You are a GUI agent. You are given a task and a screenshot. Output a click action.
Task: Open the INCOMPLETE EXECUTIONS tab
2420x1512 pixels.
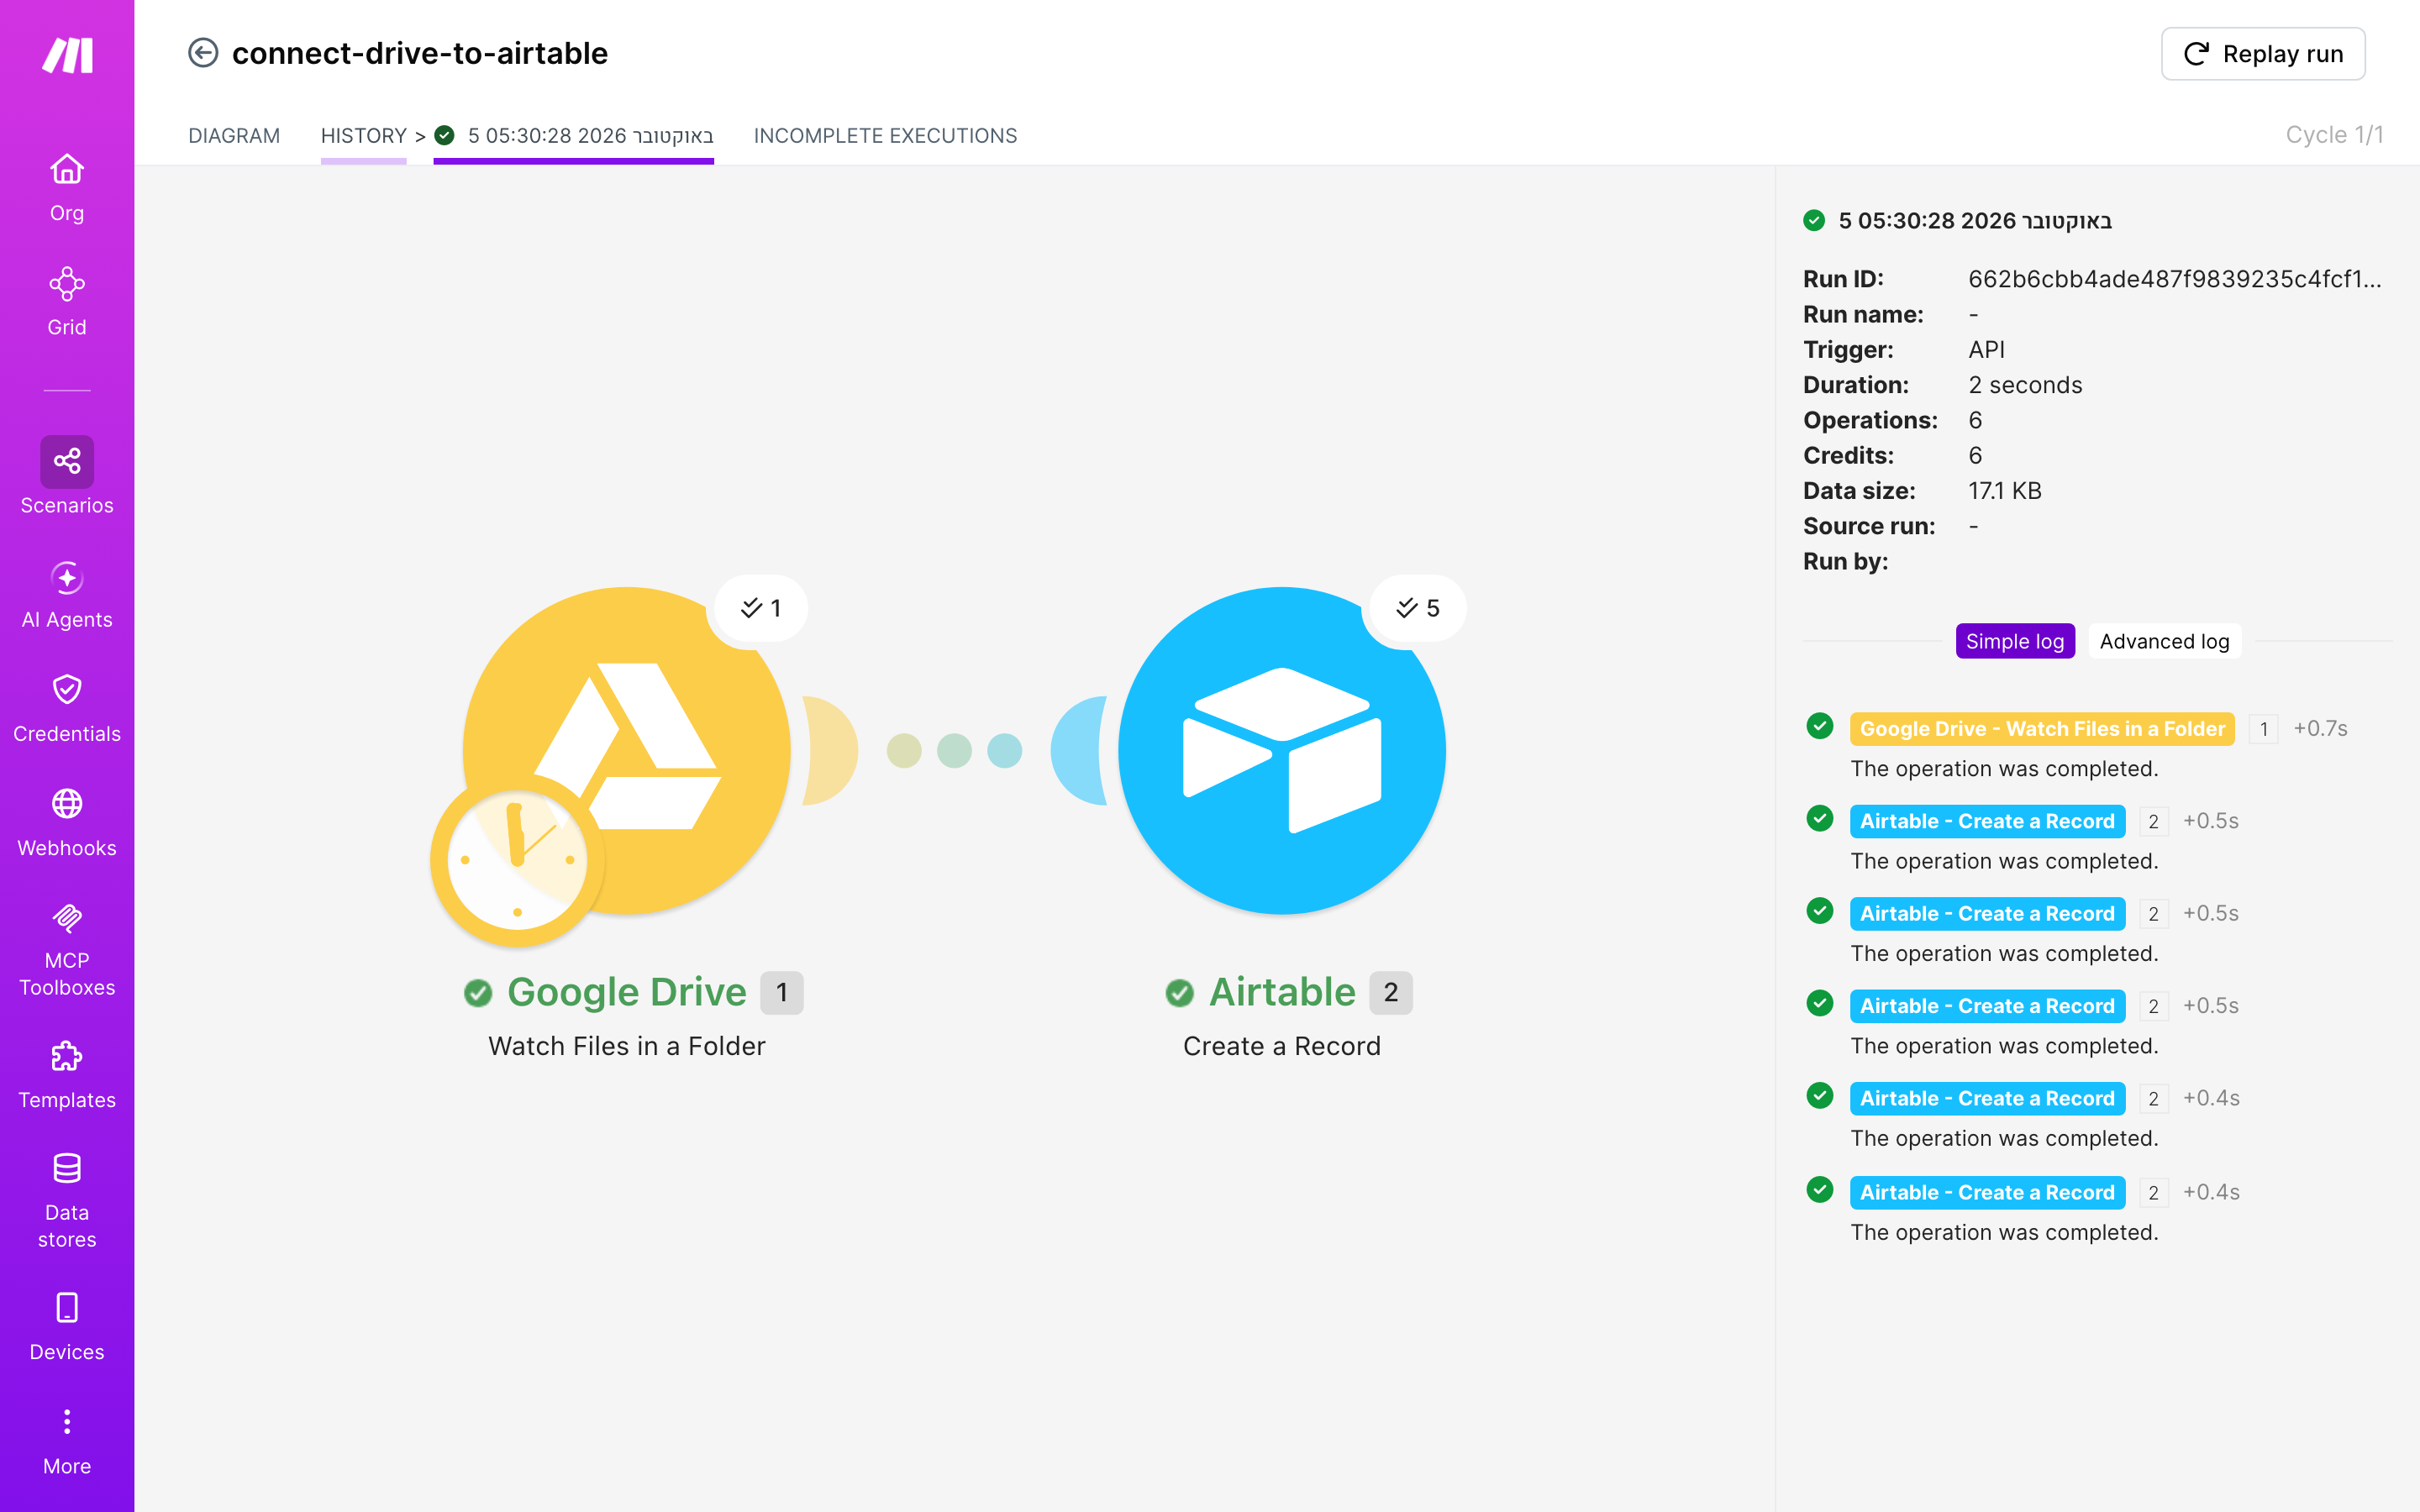click(x=885, y=135)
